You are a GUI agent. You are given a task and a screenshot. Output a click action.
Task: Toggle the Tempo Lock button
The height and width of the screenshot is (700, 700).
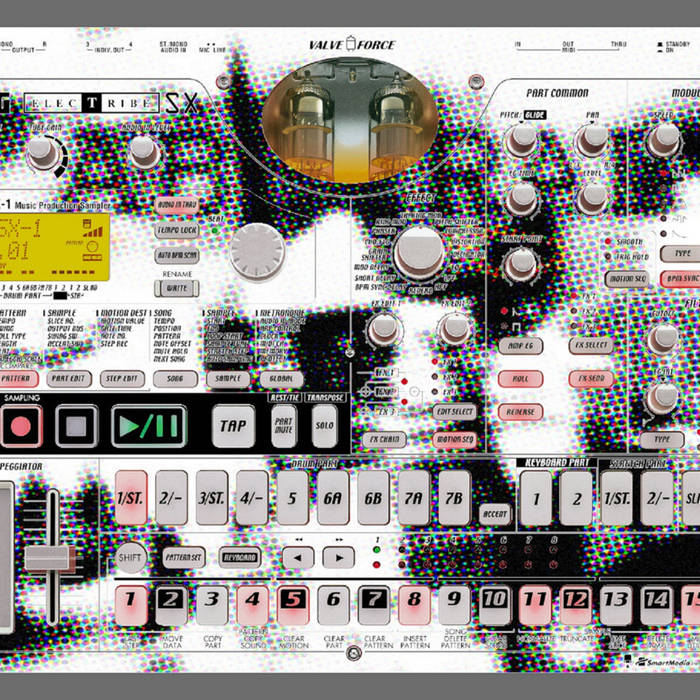point(177,231)
